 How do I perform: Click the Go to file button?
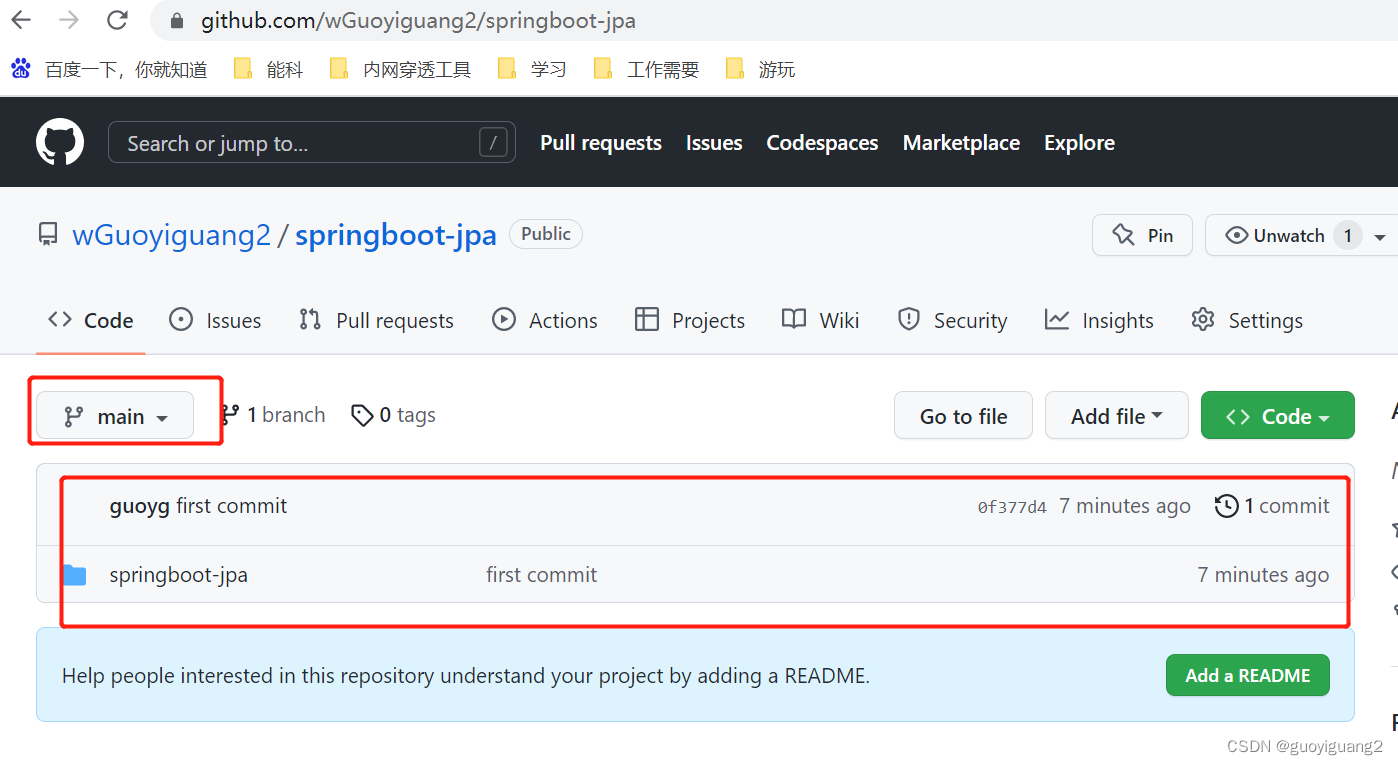963,416
